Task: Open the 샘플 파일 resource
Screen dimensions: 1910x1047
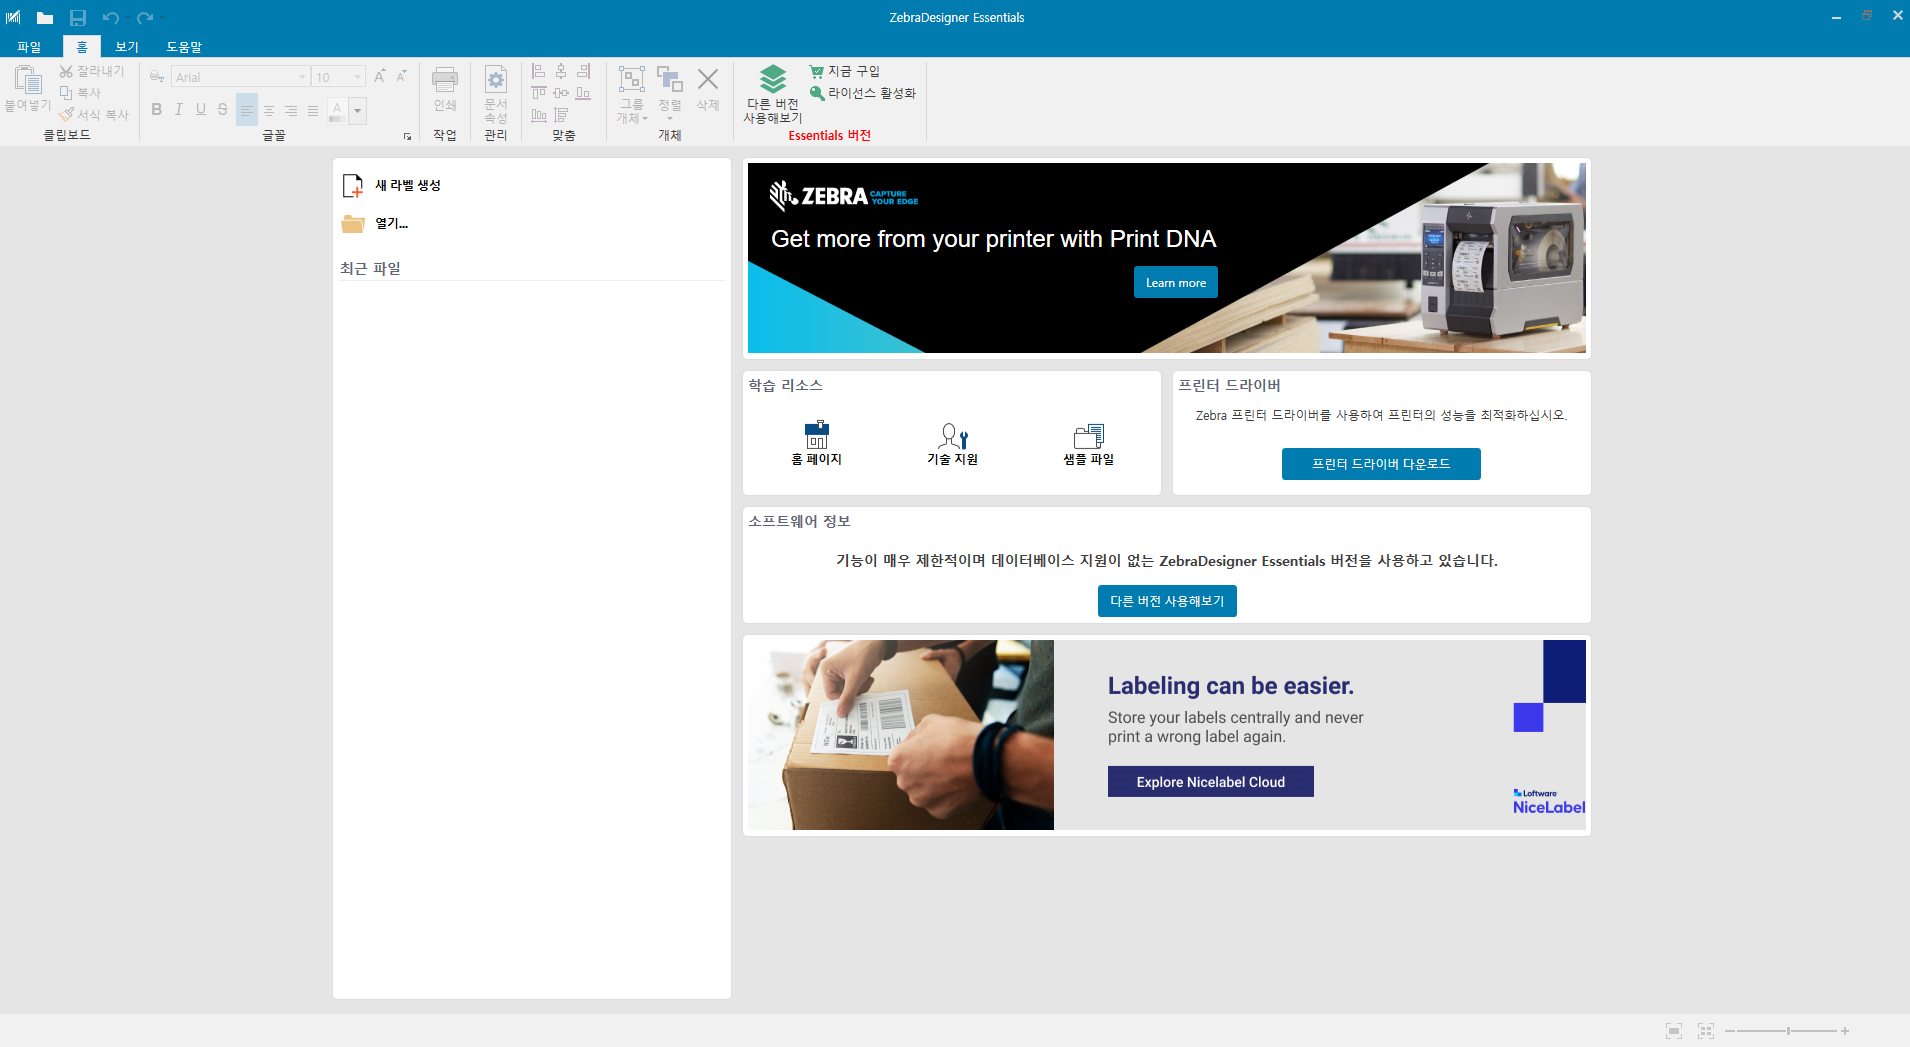Action: click(1089, 444)
